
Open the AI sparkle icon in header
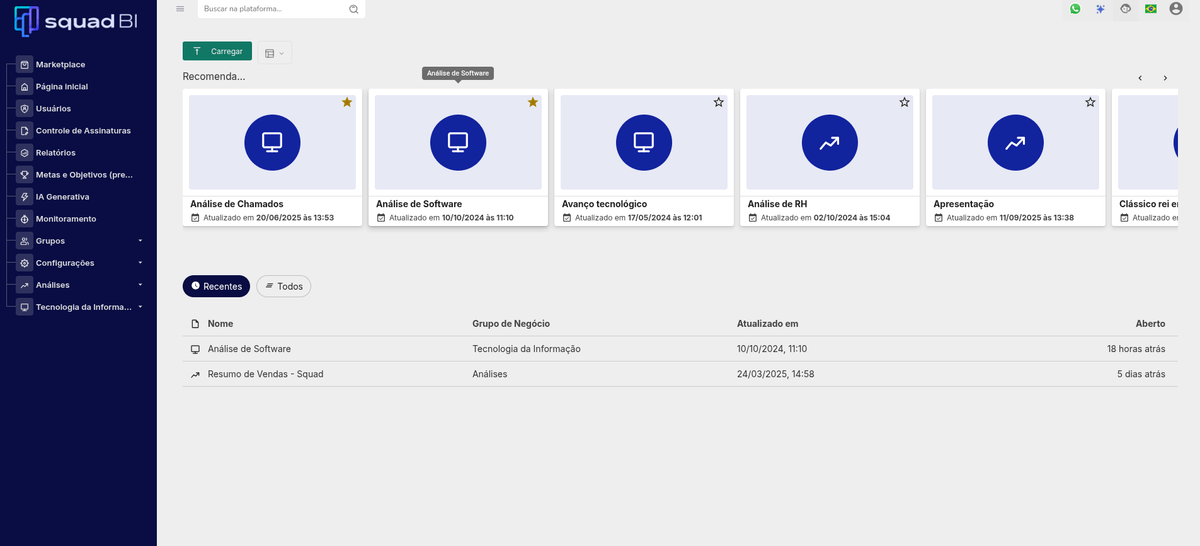point(1100,9)
